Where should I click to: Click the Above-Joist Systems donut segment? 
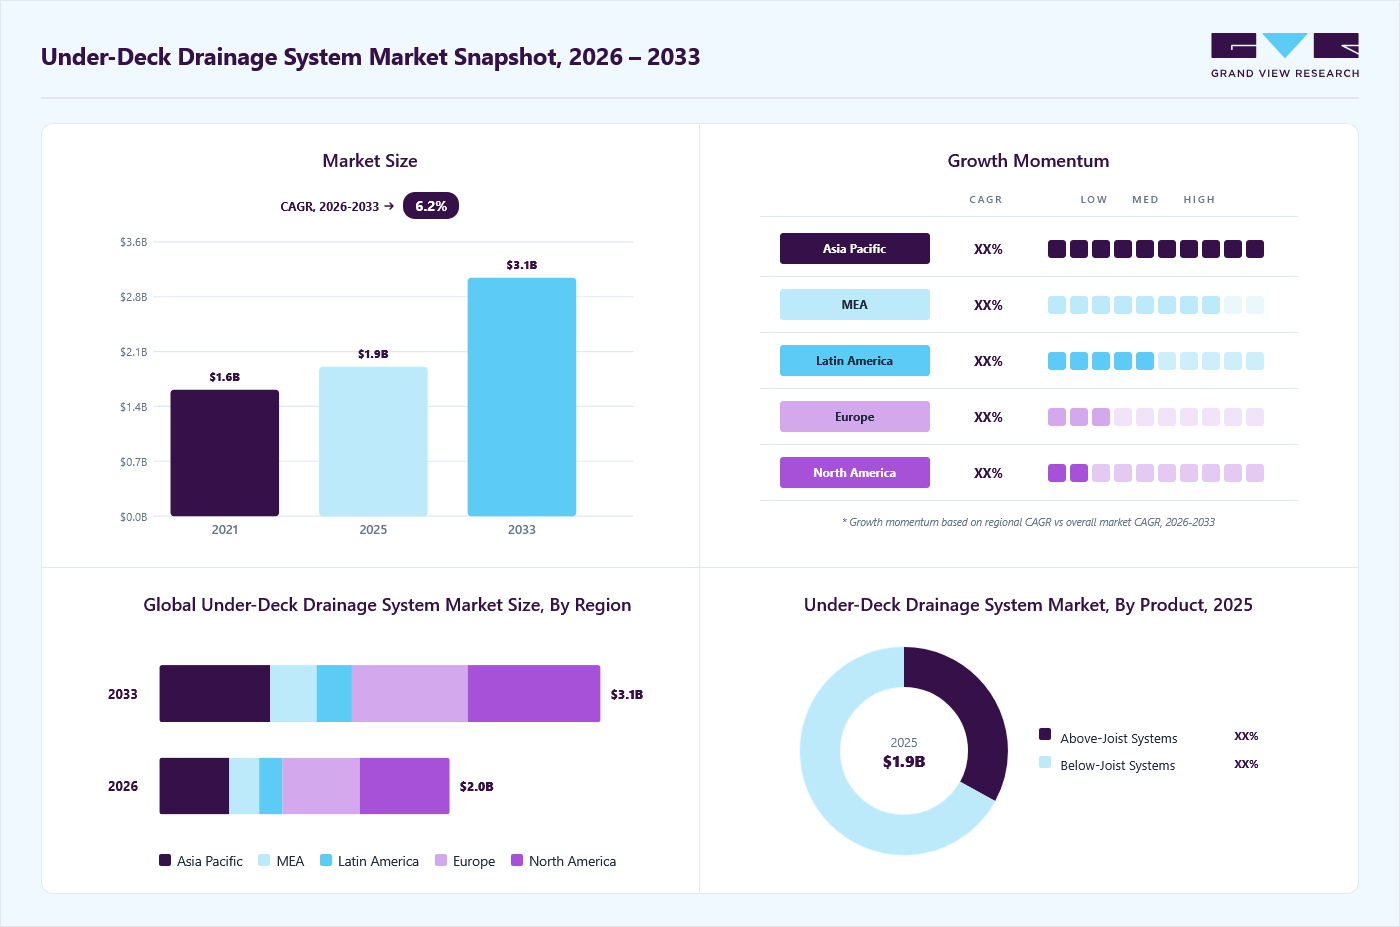(x=975, y=715)
